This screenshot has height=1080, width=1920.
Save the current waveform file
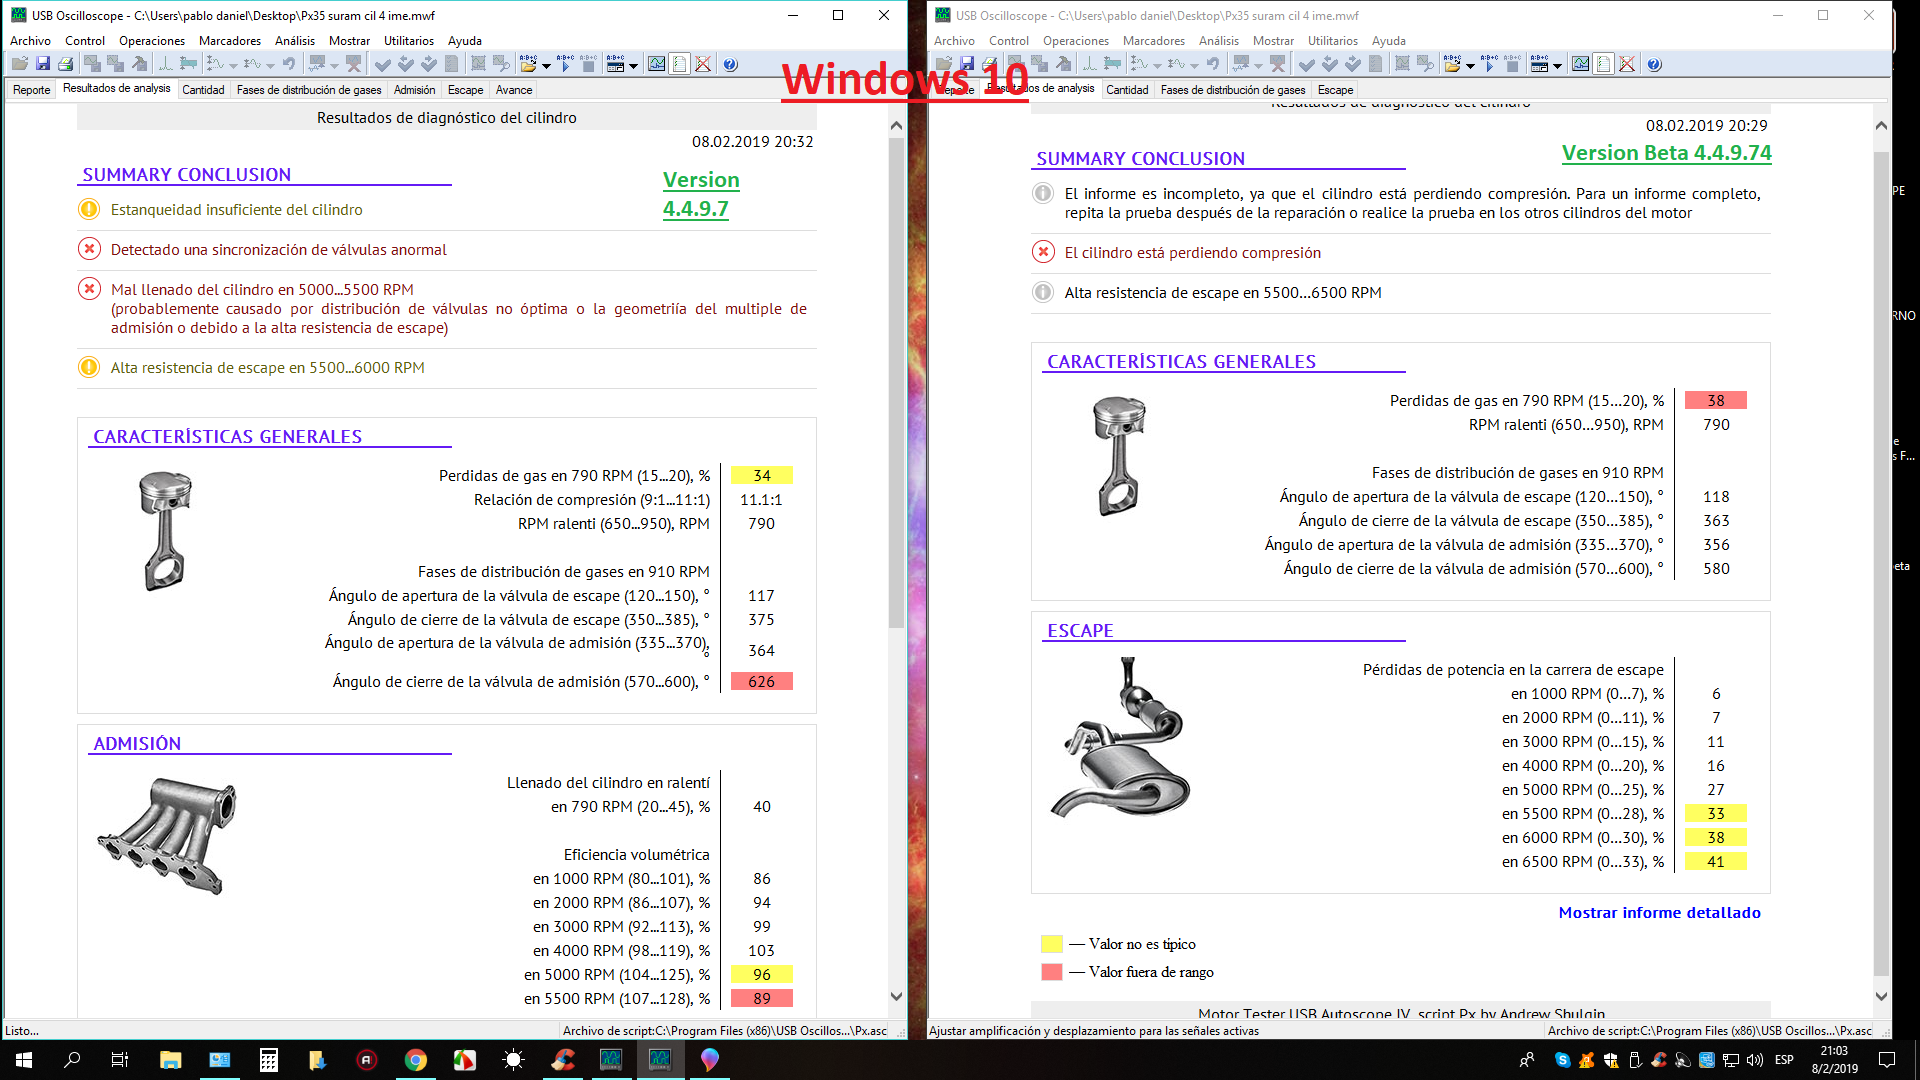click(x=44, y=63)
